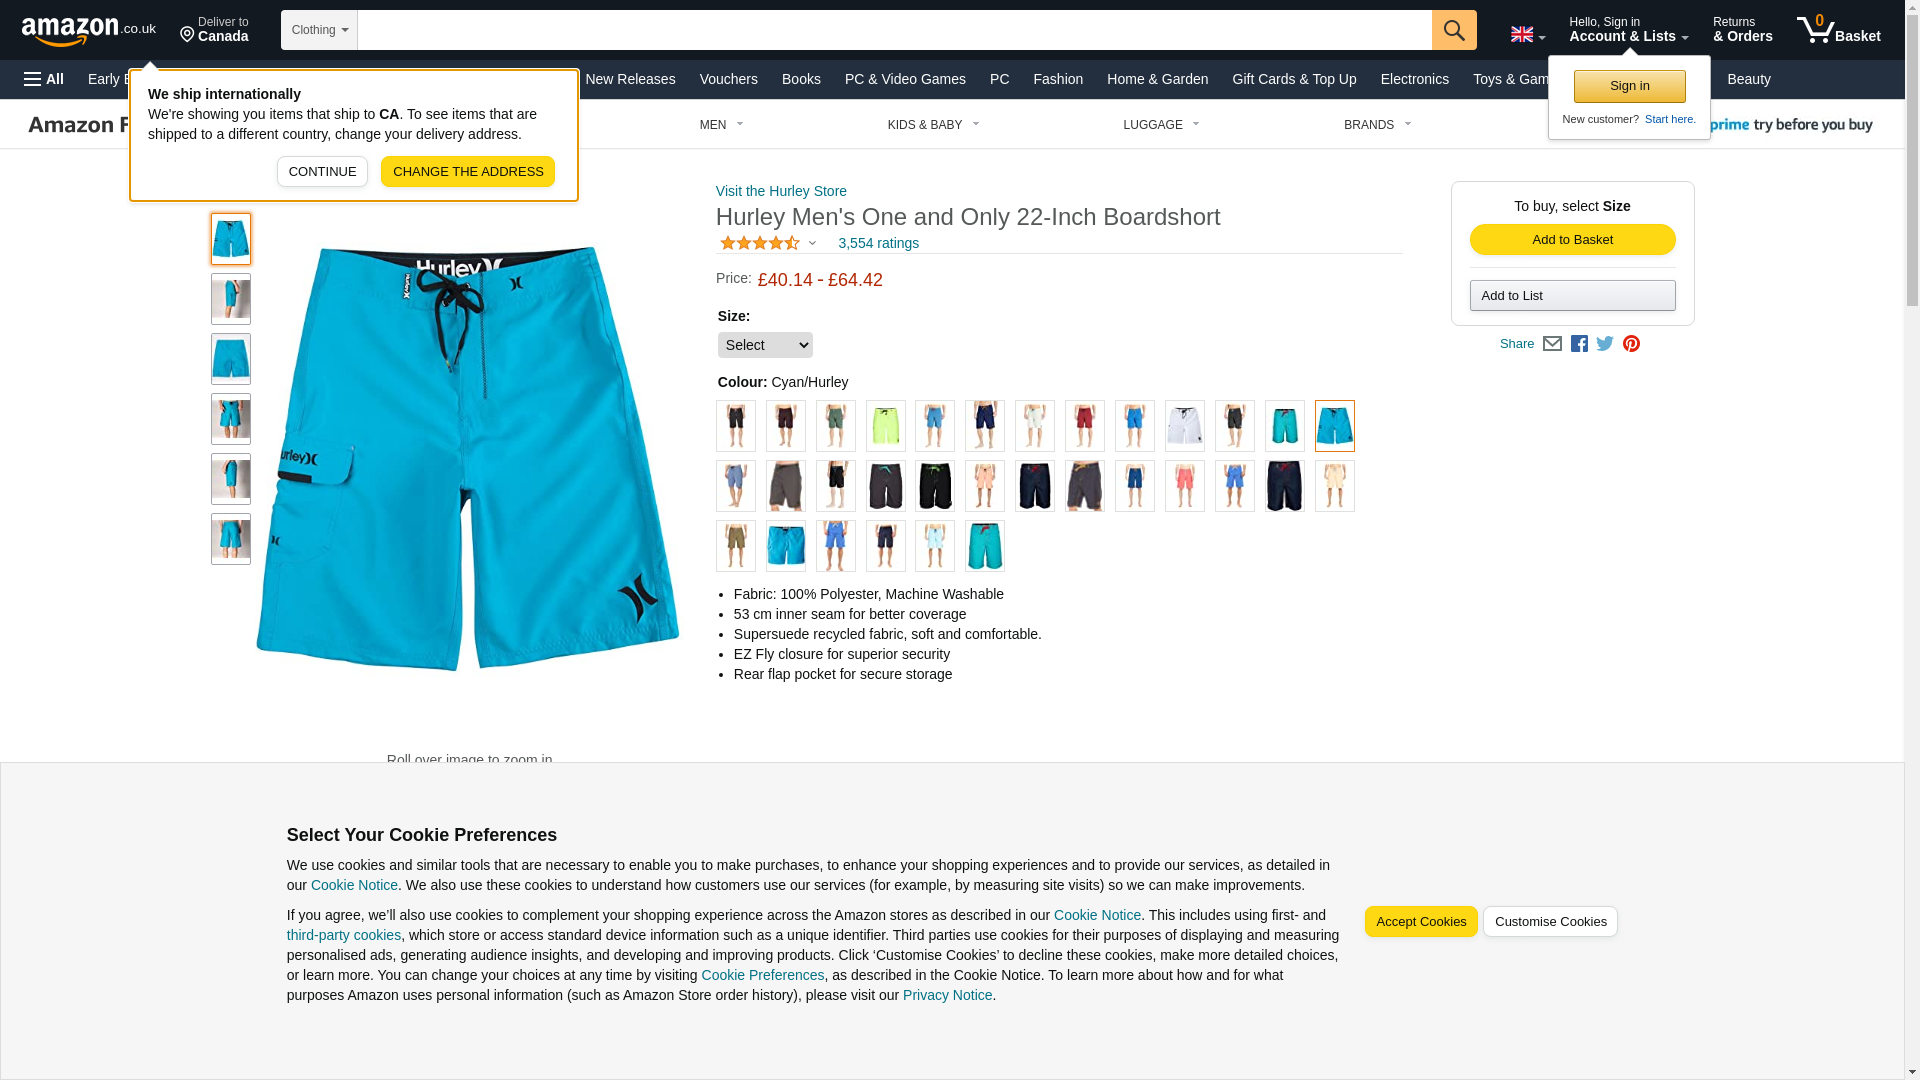Open the Amazon.co.uk home logo
The width and height of the screenshot is (1920, 1080).
89,30
